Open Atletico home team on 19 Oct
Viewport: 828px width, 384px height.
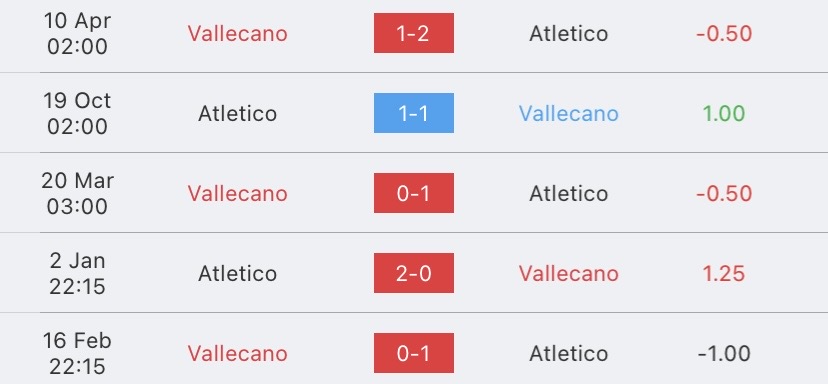238,114
